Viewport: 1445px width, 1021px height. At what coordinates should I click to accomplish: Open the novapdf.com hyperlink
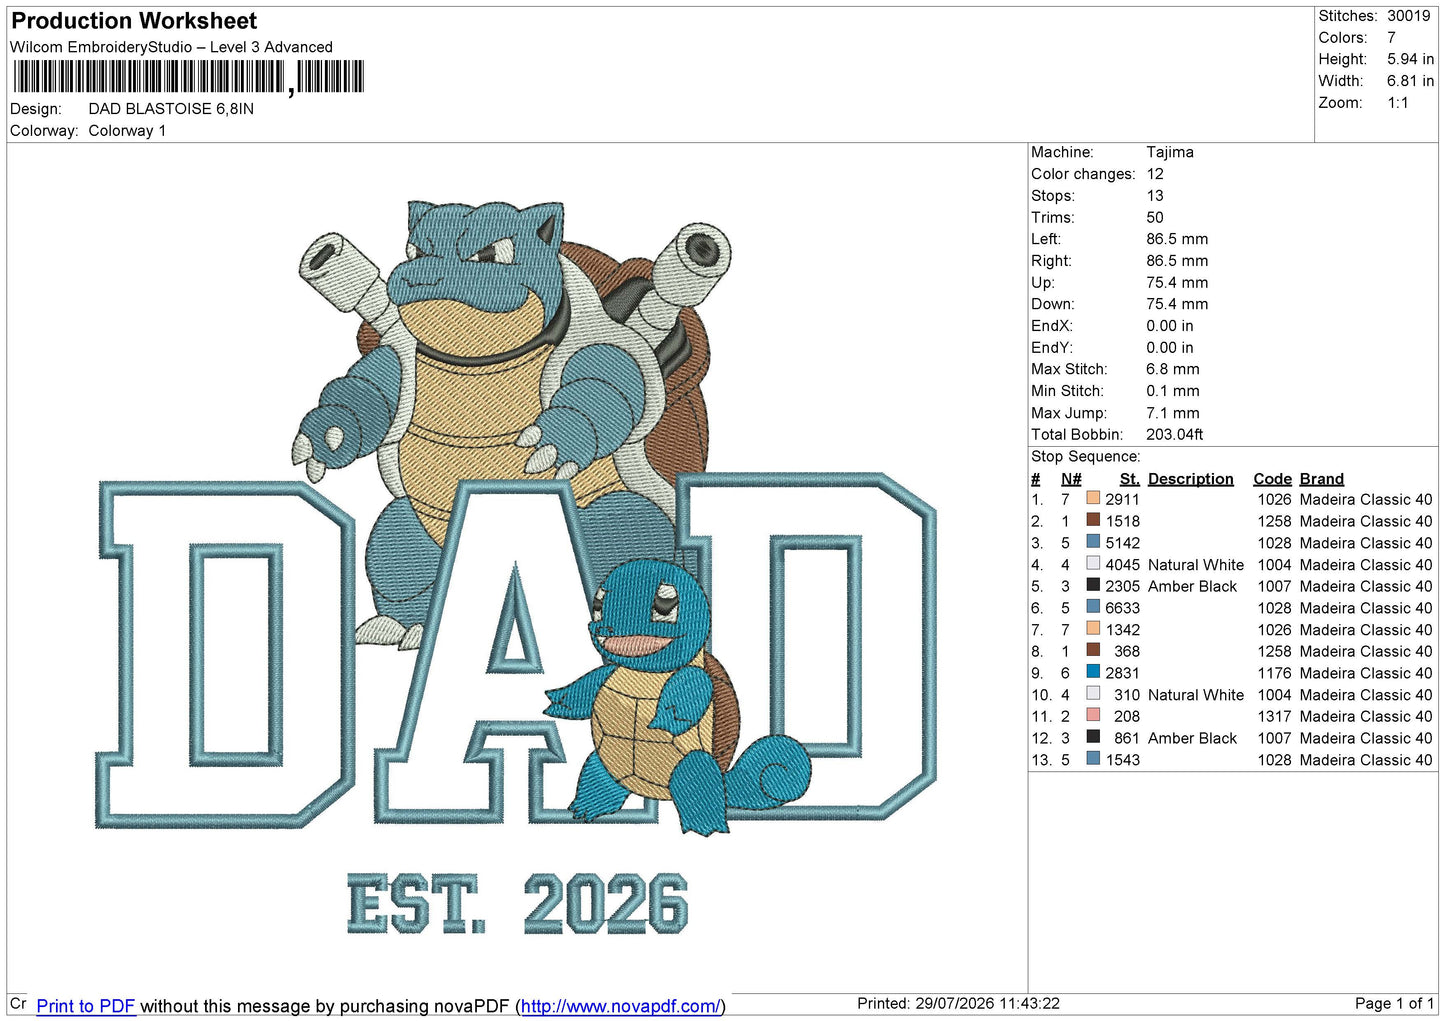620,1006
